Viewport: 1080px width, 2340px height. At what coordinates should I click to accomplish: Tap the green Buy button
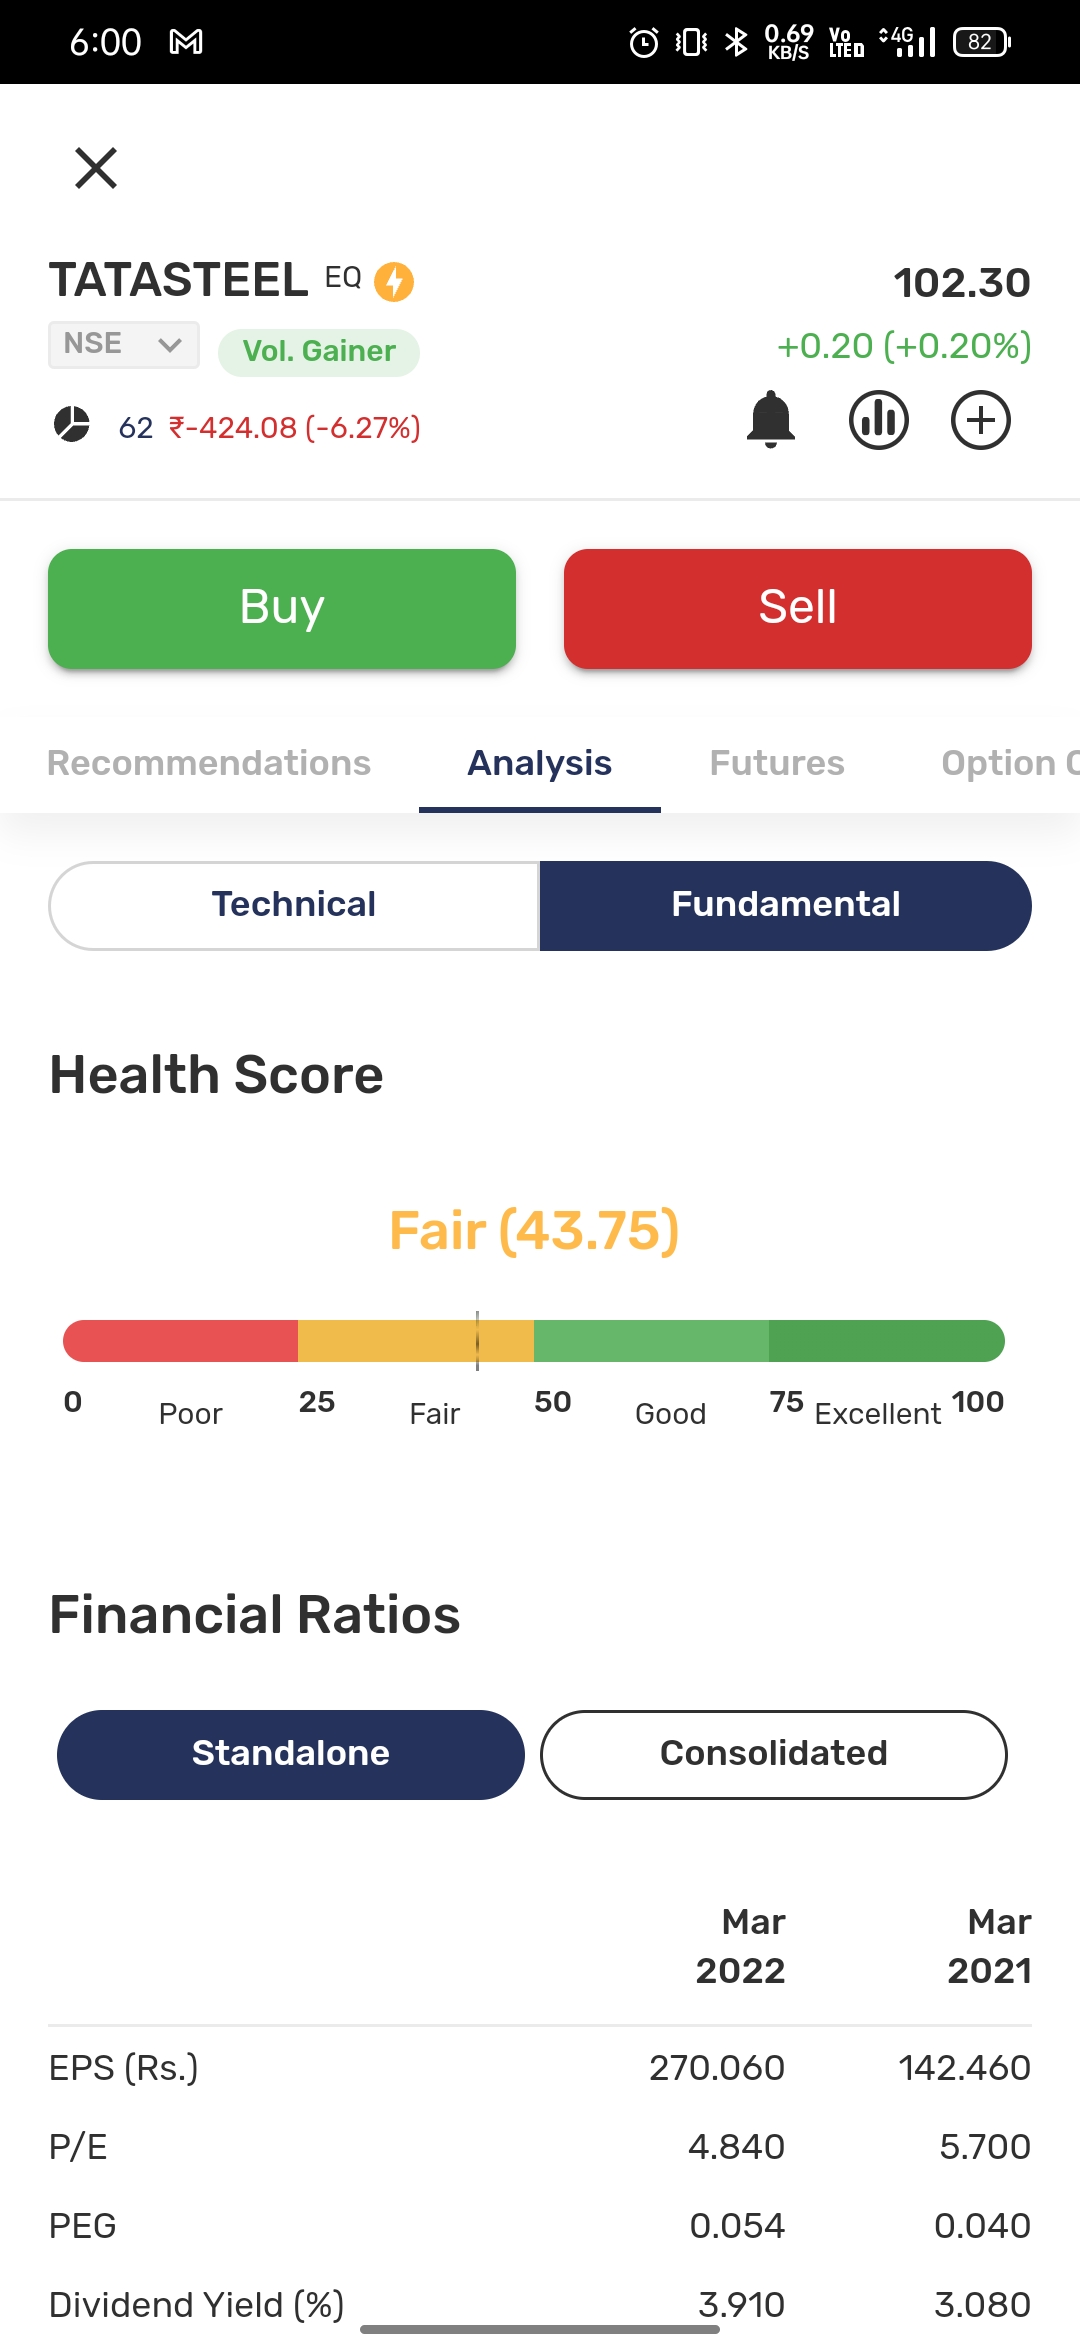pyautogui.click(x=282, y=608)
